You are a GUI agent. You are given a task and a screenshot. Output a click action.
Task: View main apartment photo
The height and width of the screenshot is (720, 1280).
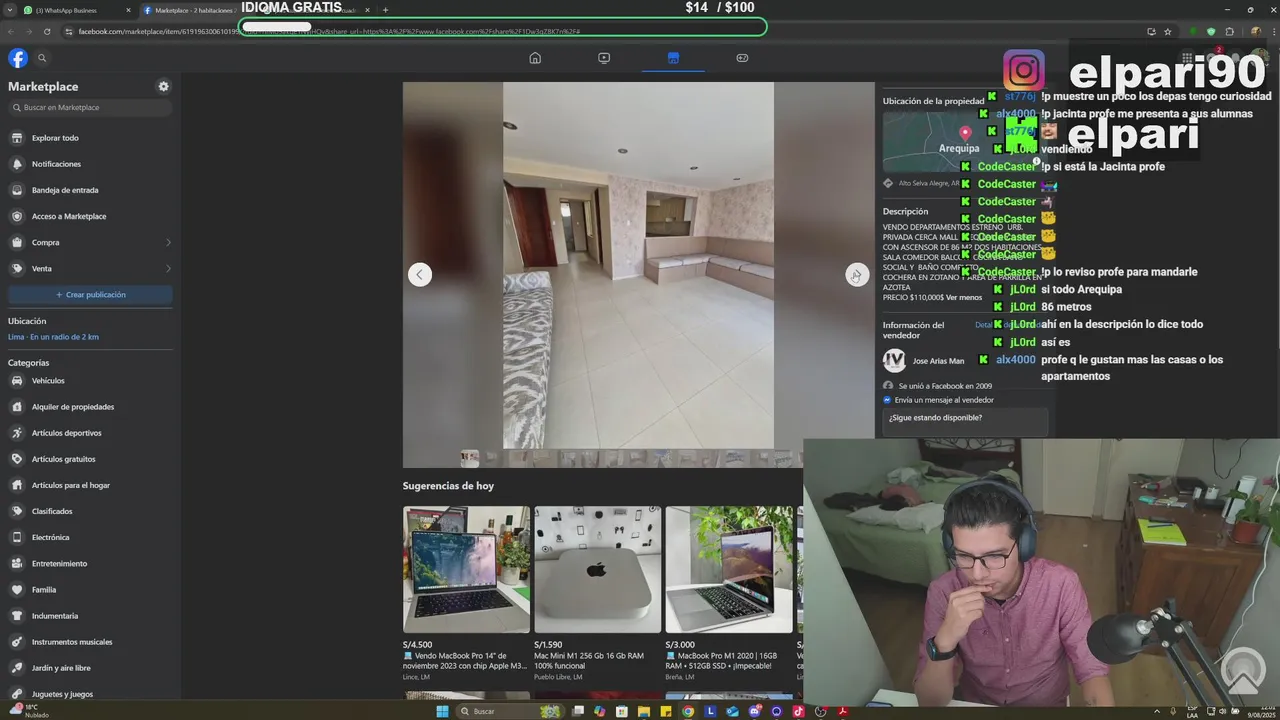638,265
